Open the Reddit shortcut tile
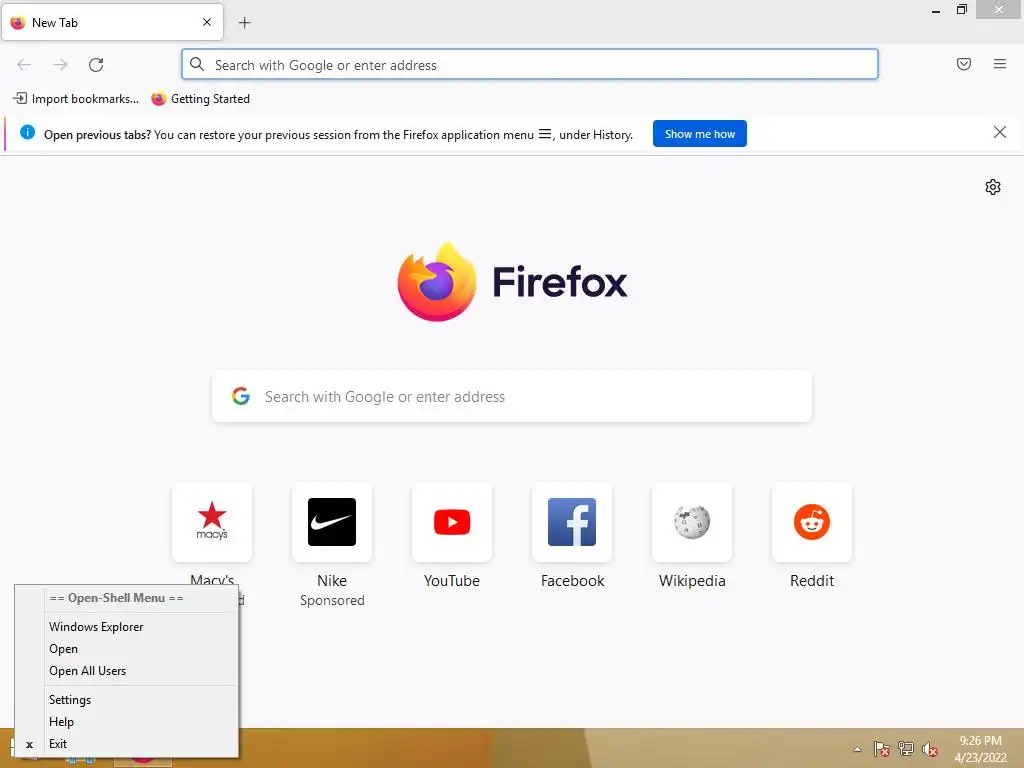This screenshot has width=1024, height=768. pyautogui.click(x=812, y=522)
